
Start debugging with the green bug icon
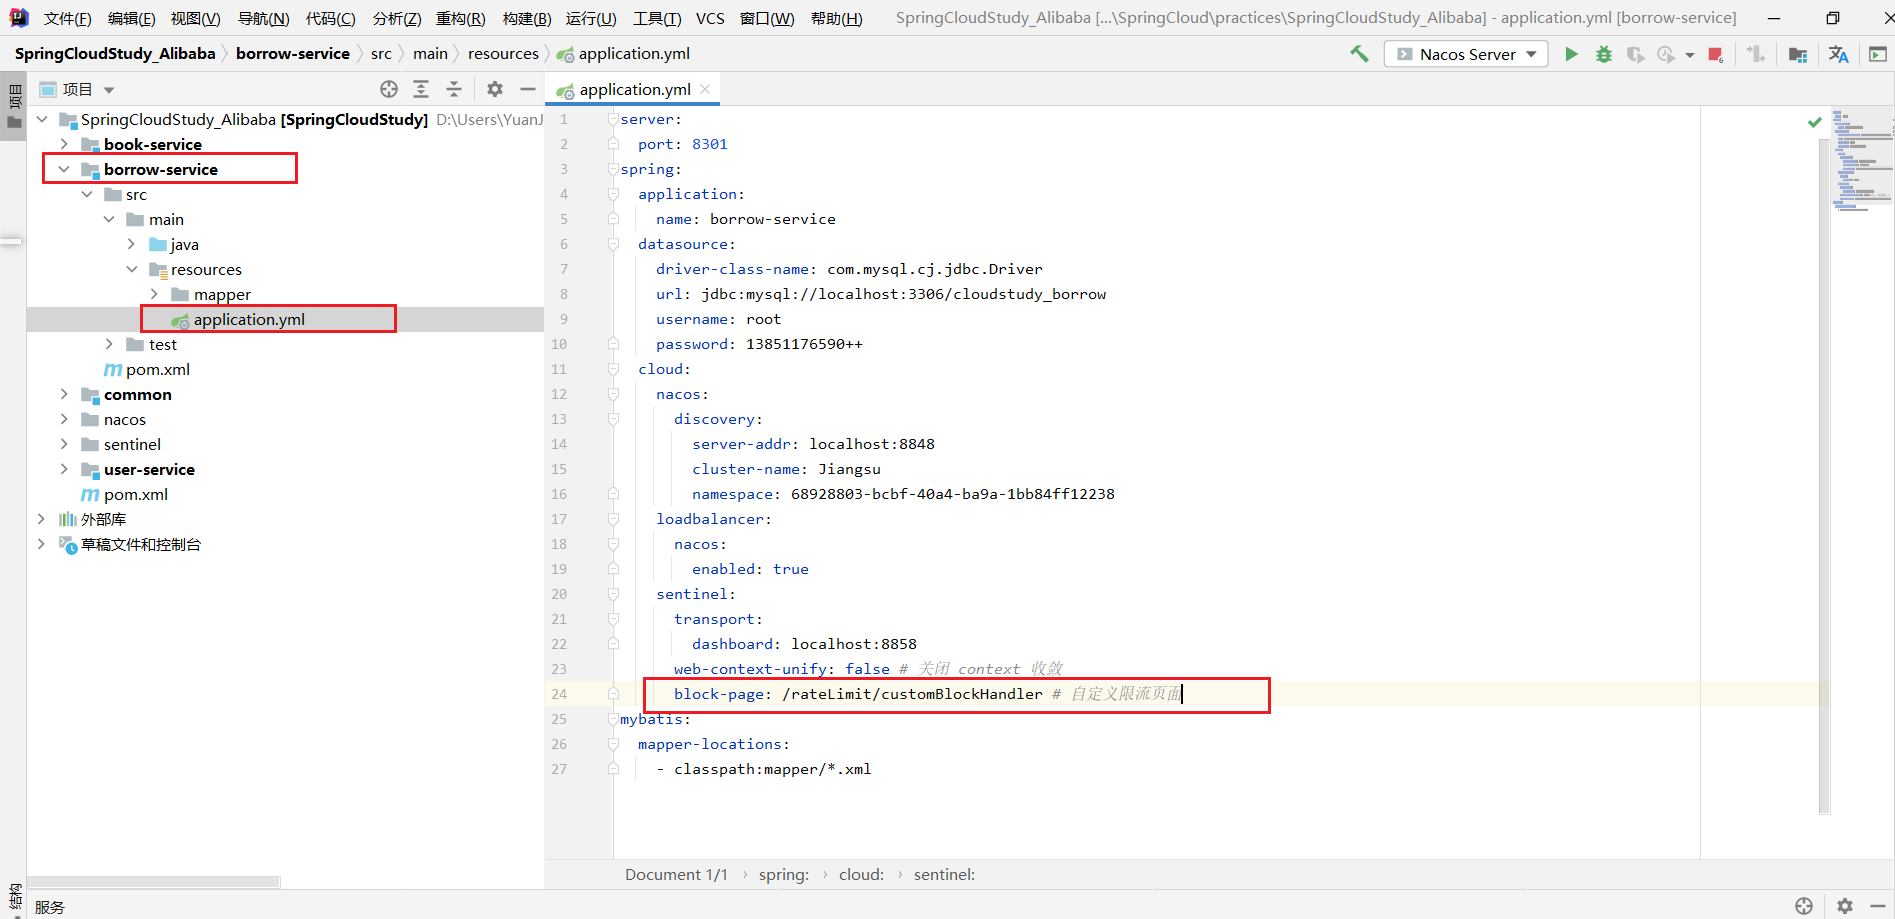[x=1604, y=54]
